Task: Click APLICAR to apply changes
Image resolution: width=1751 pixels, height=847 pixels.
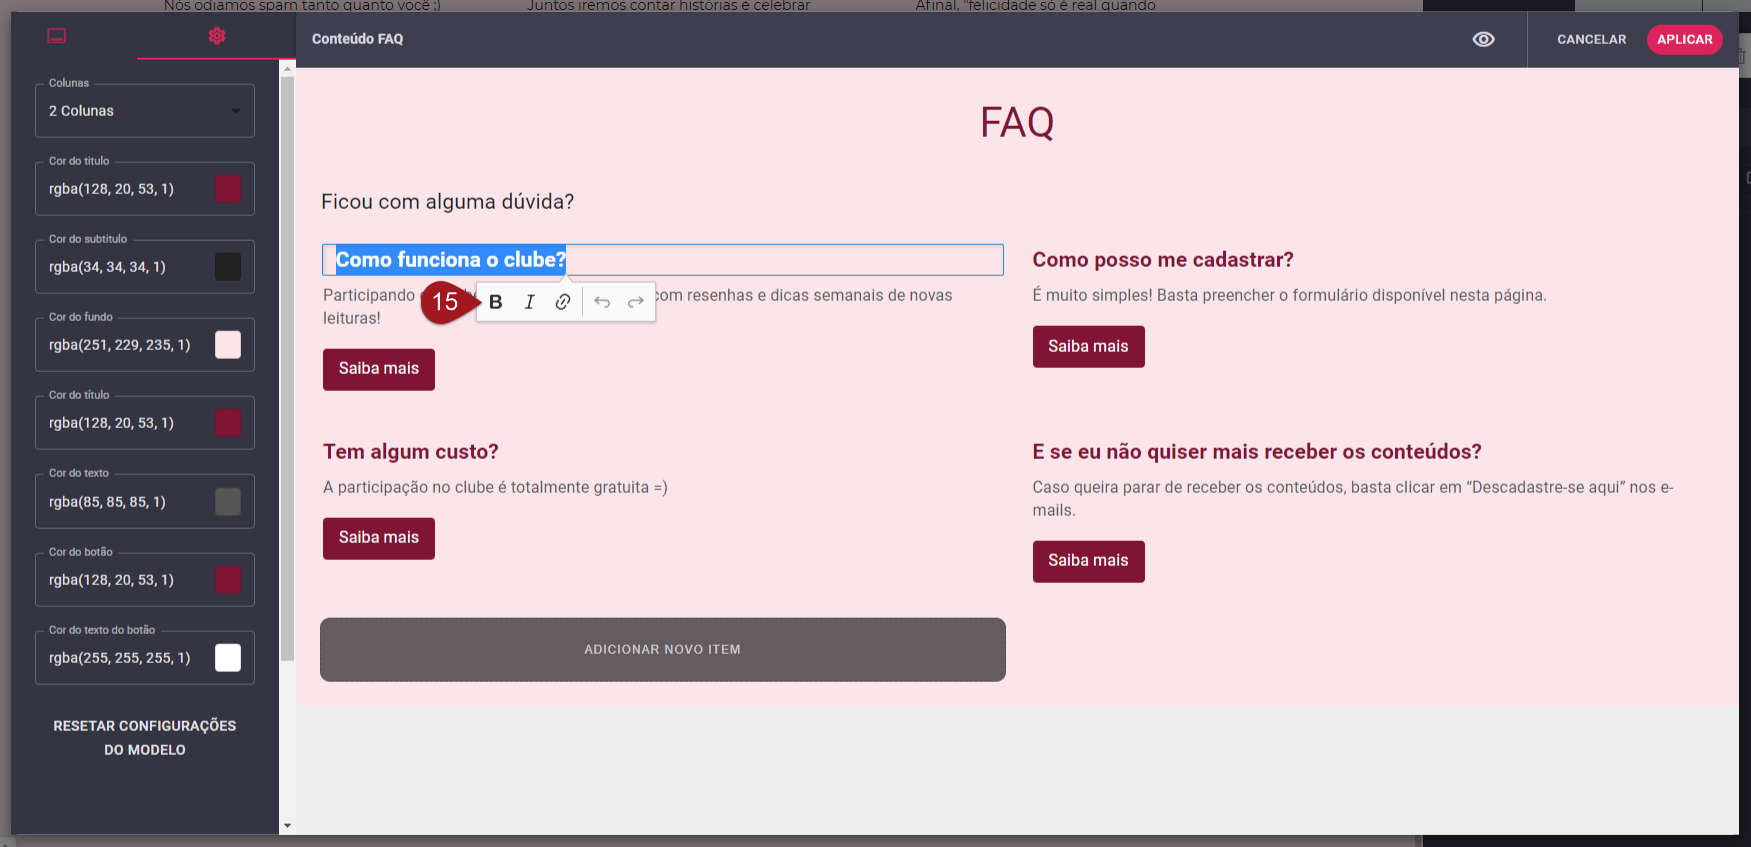Action: pos(1684,39)
